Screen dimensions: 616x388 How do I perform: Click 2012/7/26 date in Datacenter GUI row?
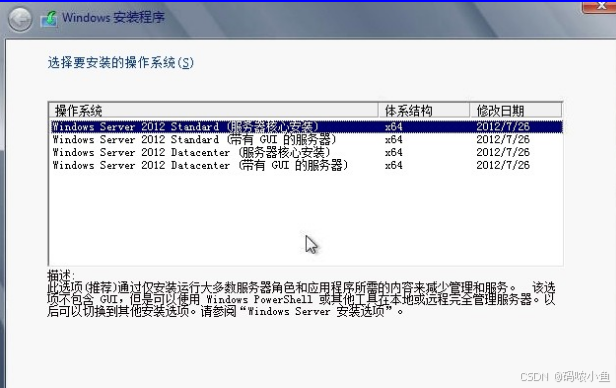[503, 165]
